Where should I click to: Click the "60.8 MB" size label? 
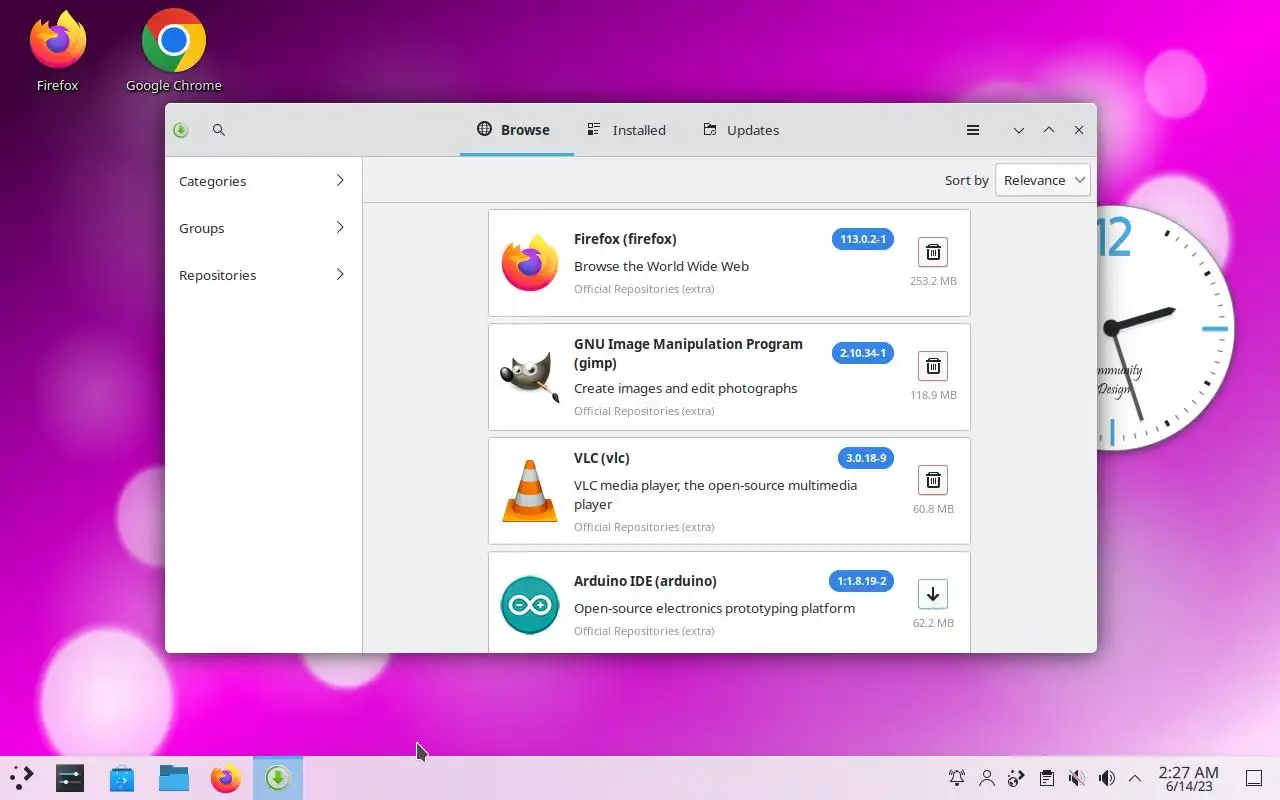coord(933,509)
